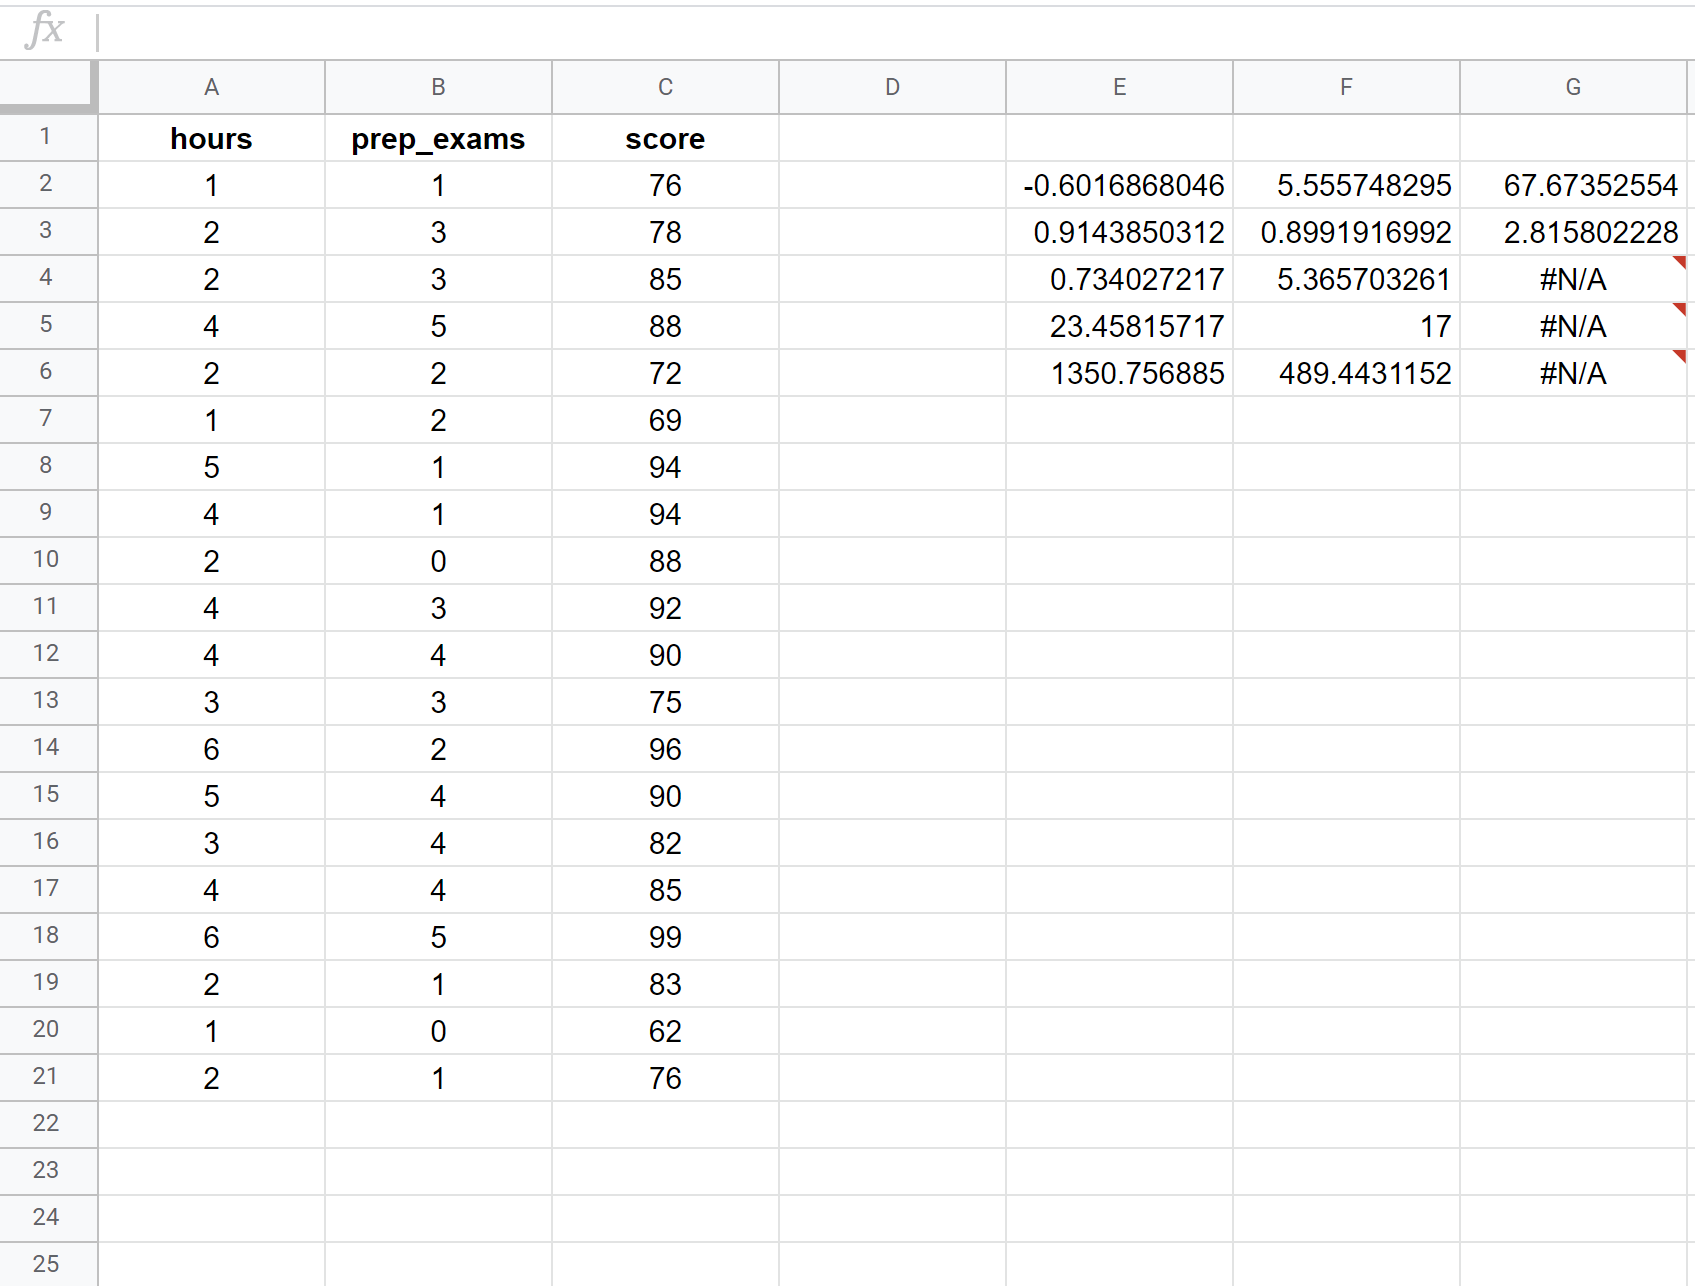Select cell with 0.734027217
Screen dimensions: 1695x1286
[1119, 279]
